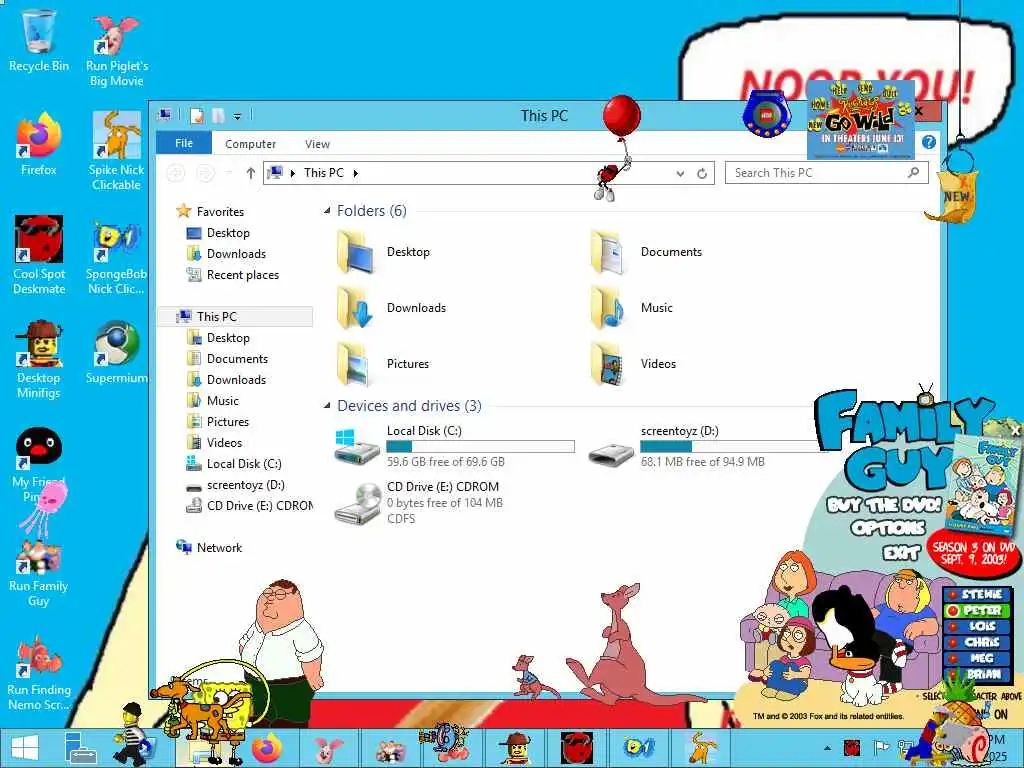Open the Music folder in Folders group

(x=631, y=308)
